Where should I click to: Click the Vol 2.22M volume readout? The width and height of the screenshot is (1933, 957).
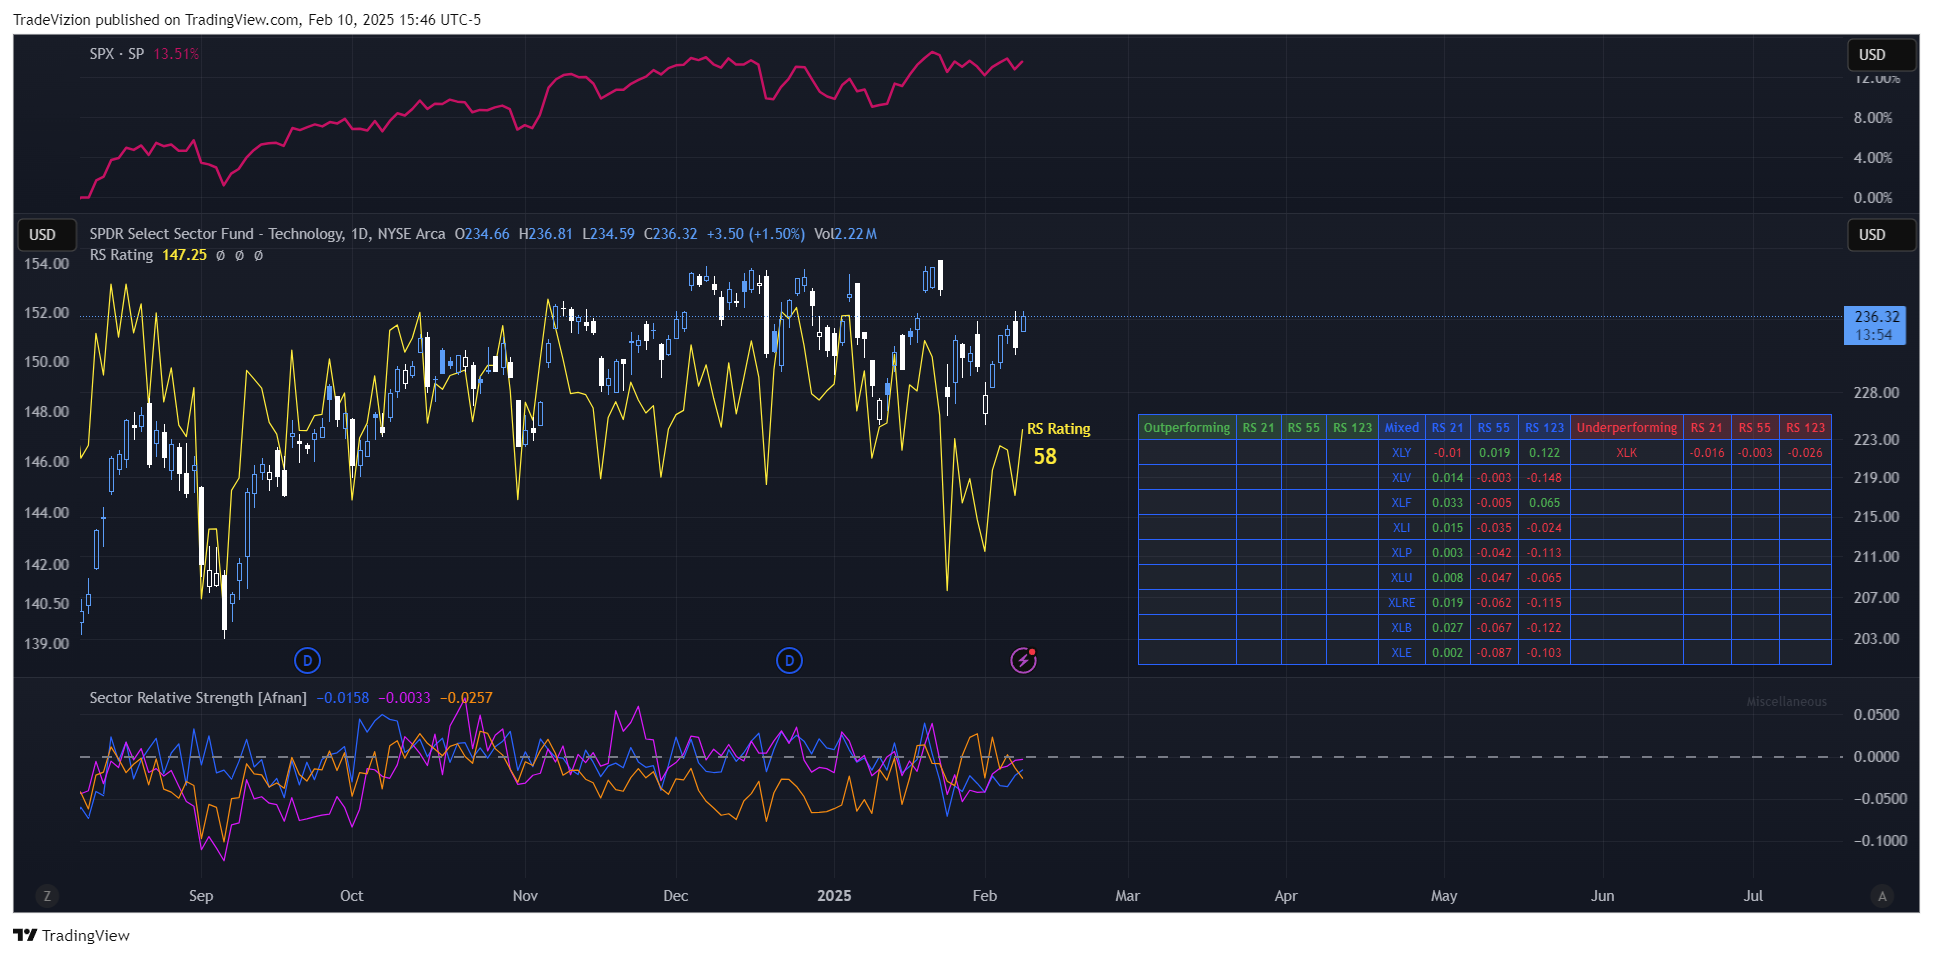pyautogui.click(x=845, y=234)
